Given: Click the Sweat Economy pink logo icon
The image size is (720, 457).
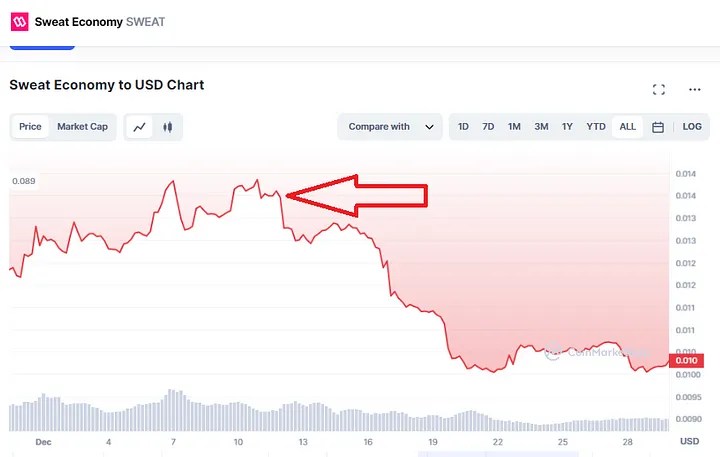Looking at the screenshot, I should pos(19,22).
